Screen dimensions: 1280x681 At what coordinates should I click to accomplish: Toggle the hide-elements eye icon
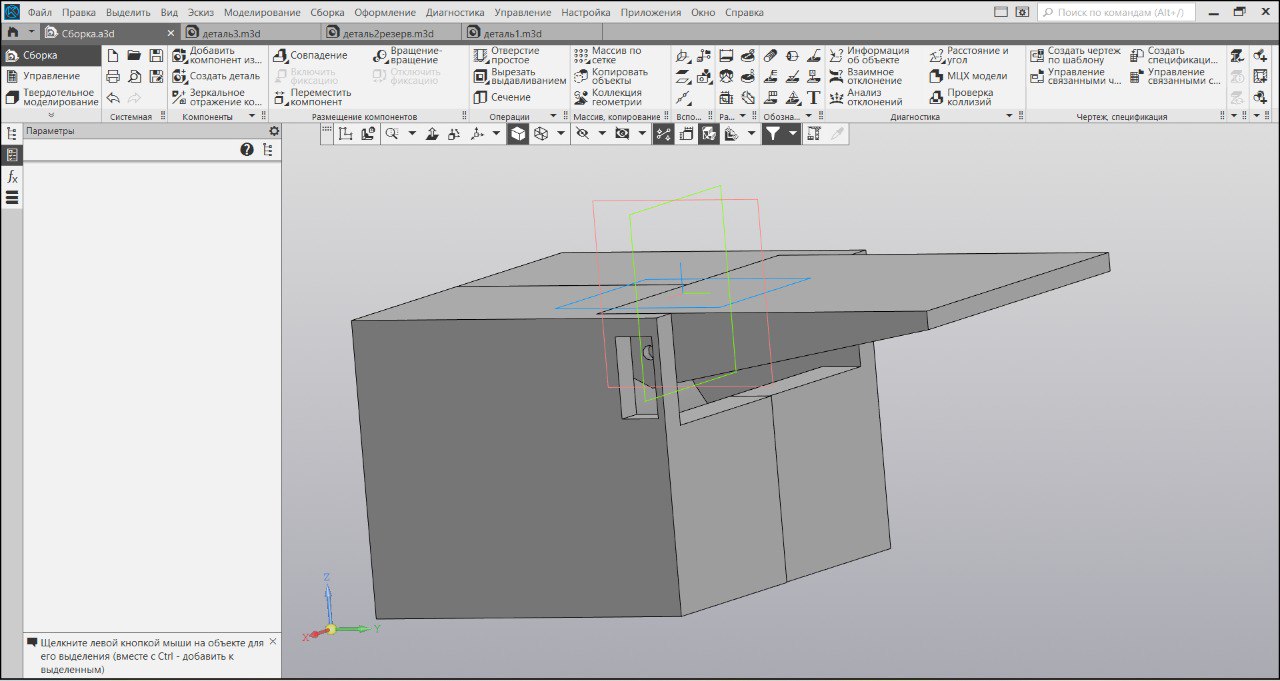pyautogui.click(x=582, y=134)
